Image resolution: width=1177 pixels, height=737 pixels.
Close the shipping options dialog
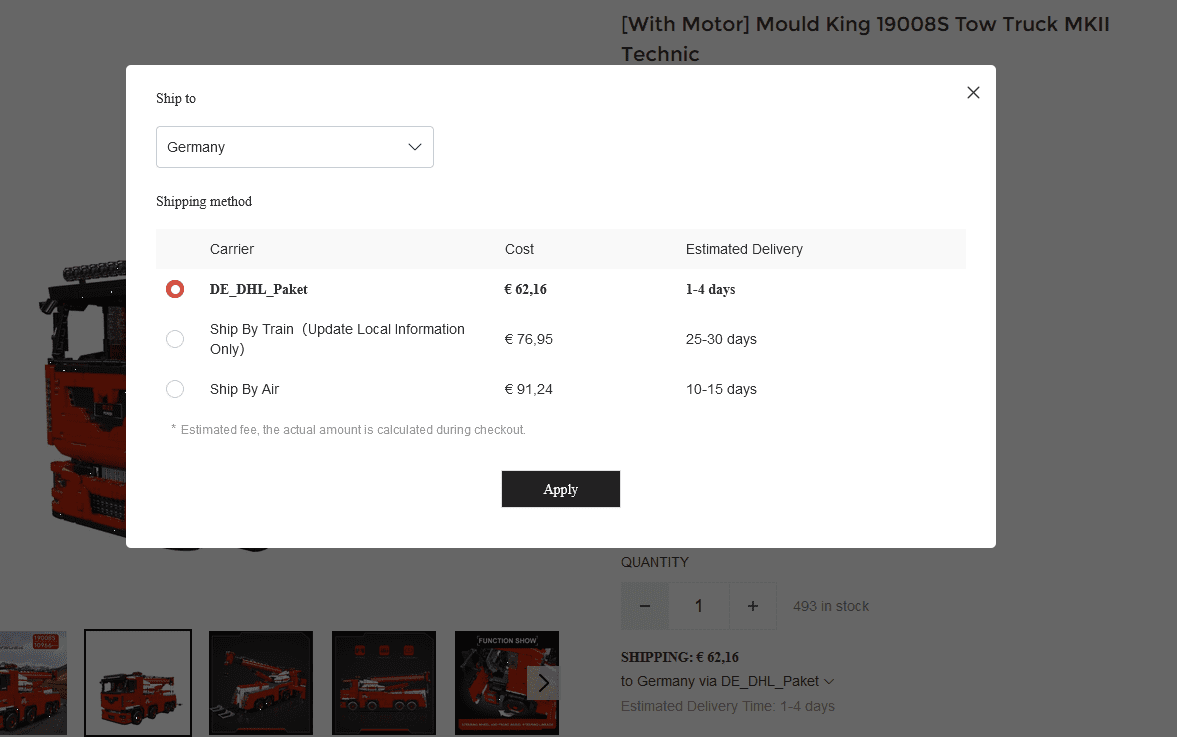973,92
